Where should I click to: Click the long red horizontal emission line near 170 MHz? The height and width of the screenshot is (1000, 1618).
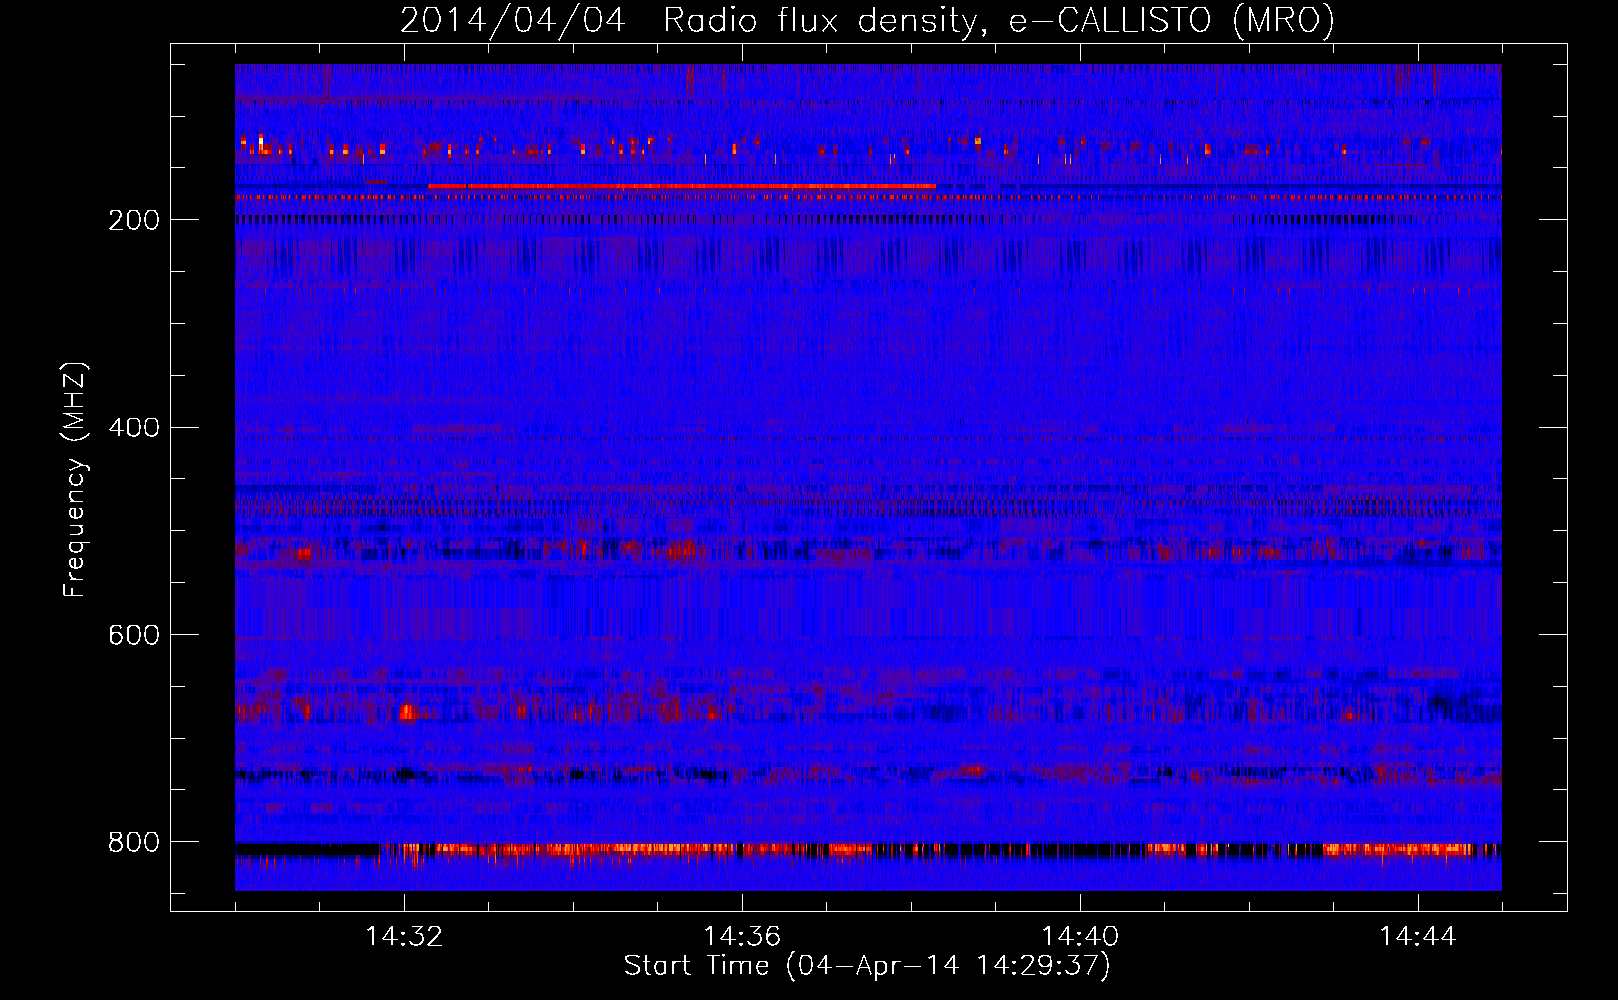tap(682, 186)
